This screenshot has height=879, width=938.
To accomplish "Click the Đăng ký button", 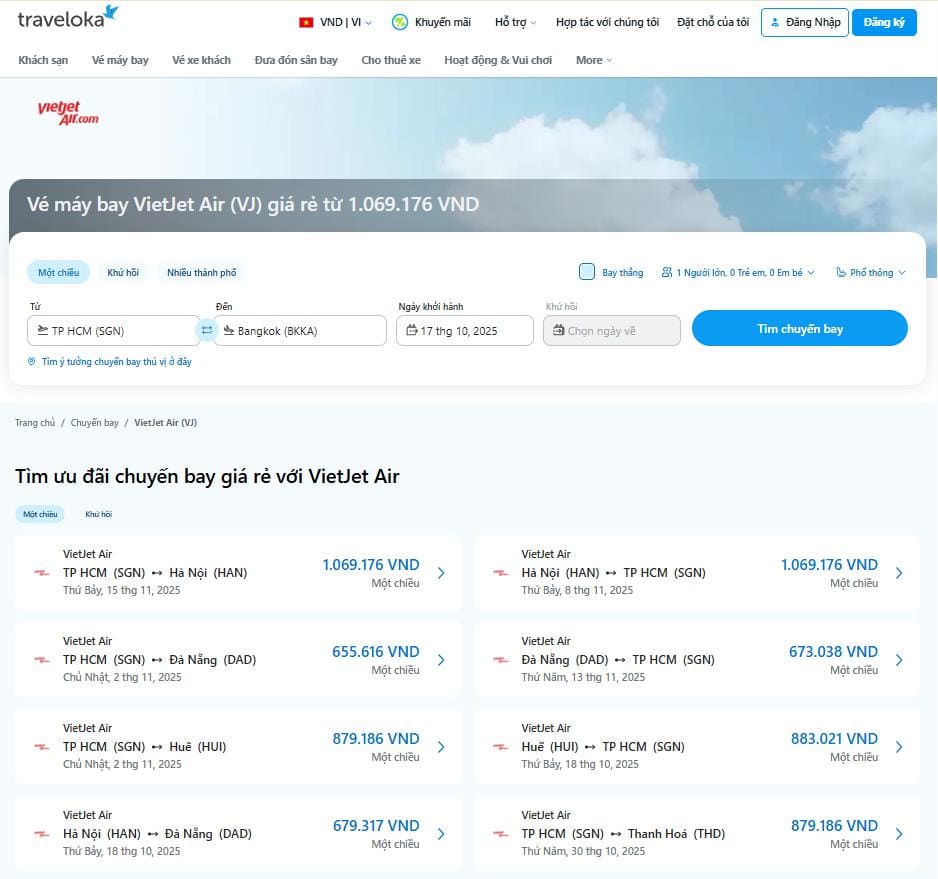I will [883, 22].
